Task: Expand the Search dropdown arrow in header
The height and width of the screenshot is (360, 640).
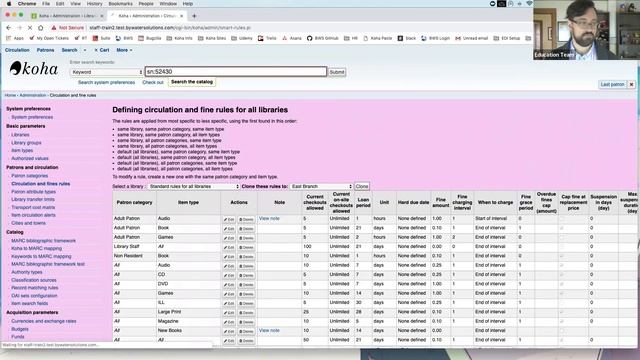Action: [85, 50]
